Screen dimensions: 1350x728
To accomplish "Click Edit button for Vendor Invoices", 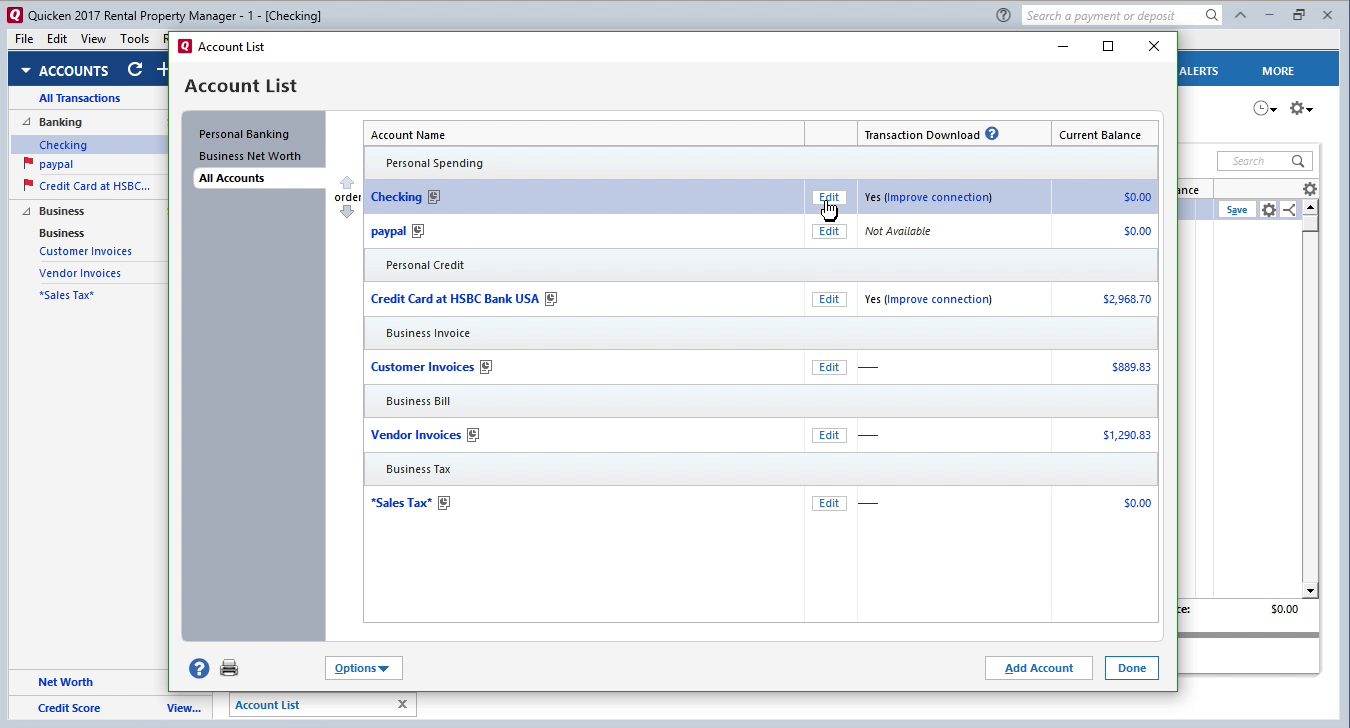I will [x=829, y=435].
